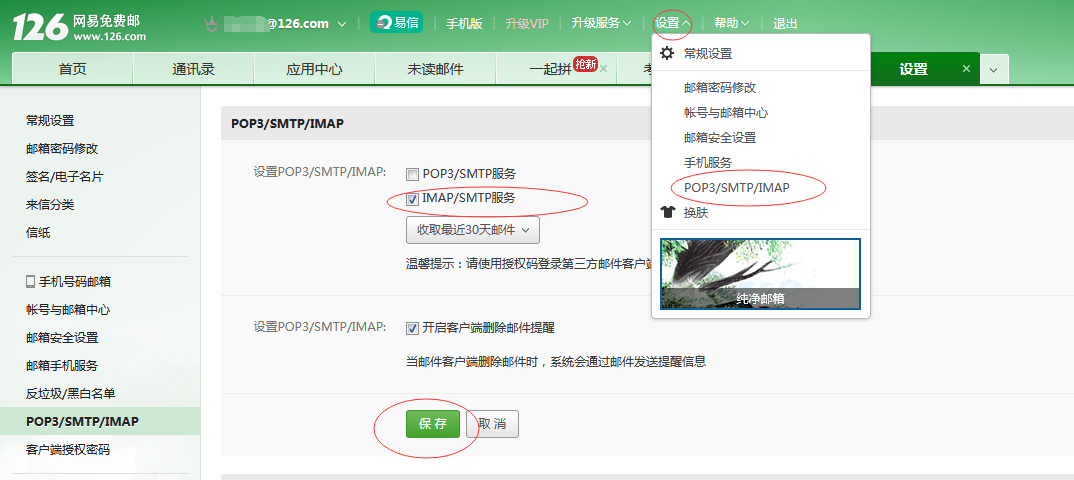Viewport: 1074px width, 480px height.
Task: Uncheck the IMAP/SMTP服务 checkbox
Action: pyautogui.click(x=412, y=199)
